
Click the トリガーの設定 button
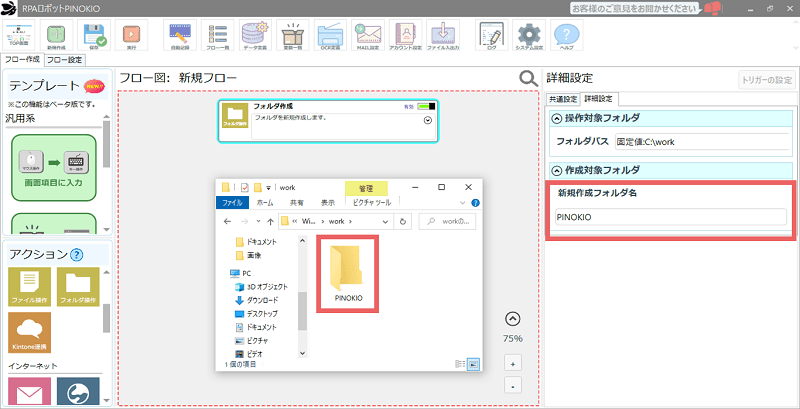[x=767, y=80]
